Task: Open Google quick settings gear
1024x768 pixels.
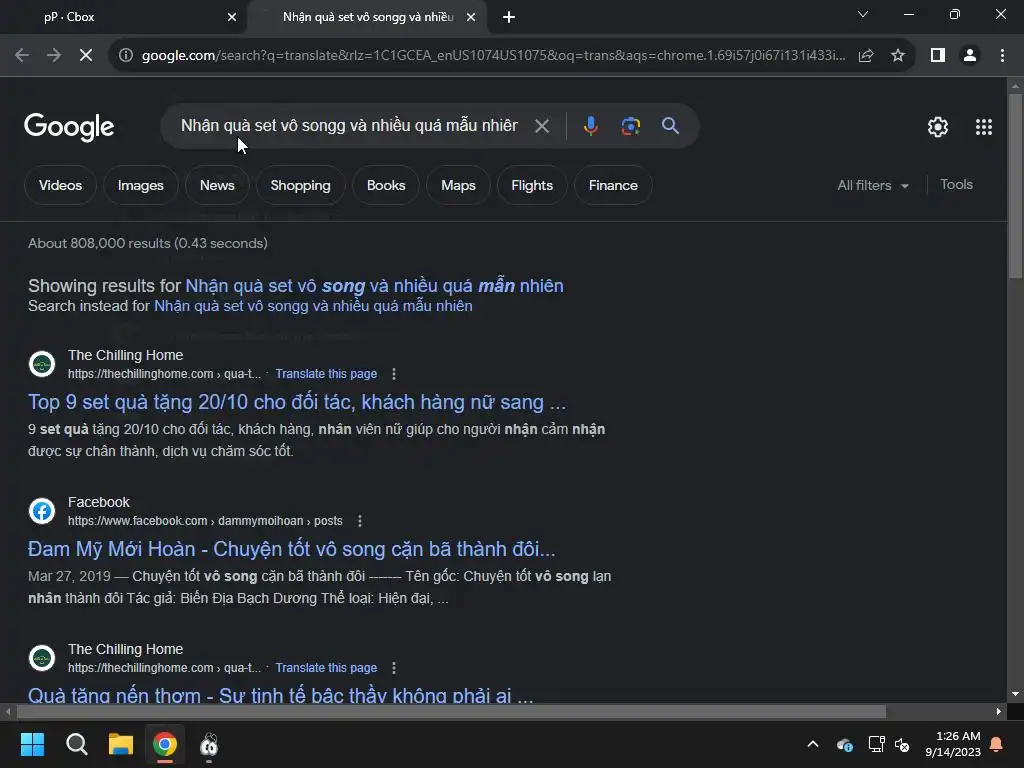Action: point(938,127)
